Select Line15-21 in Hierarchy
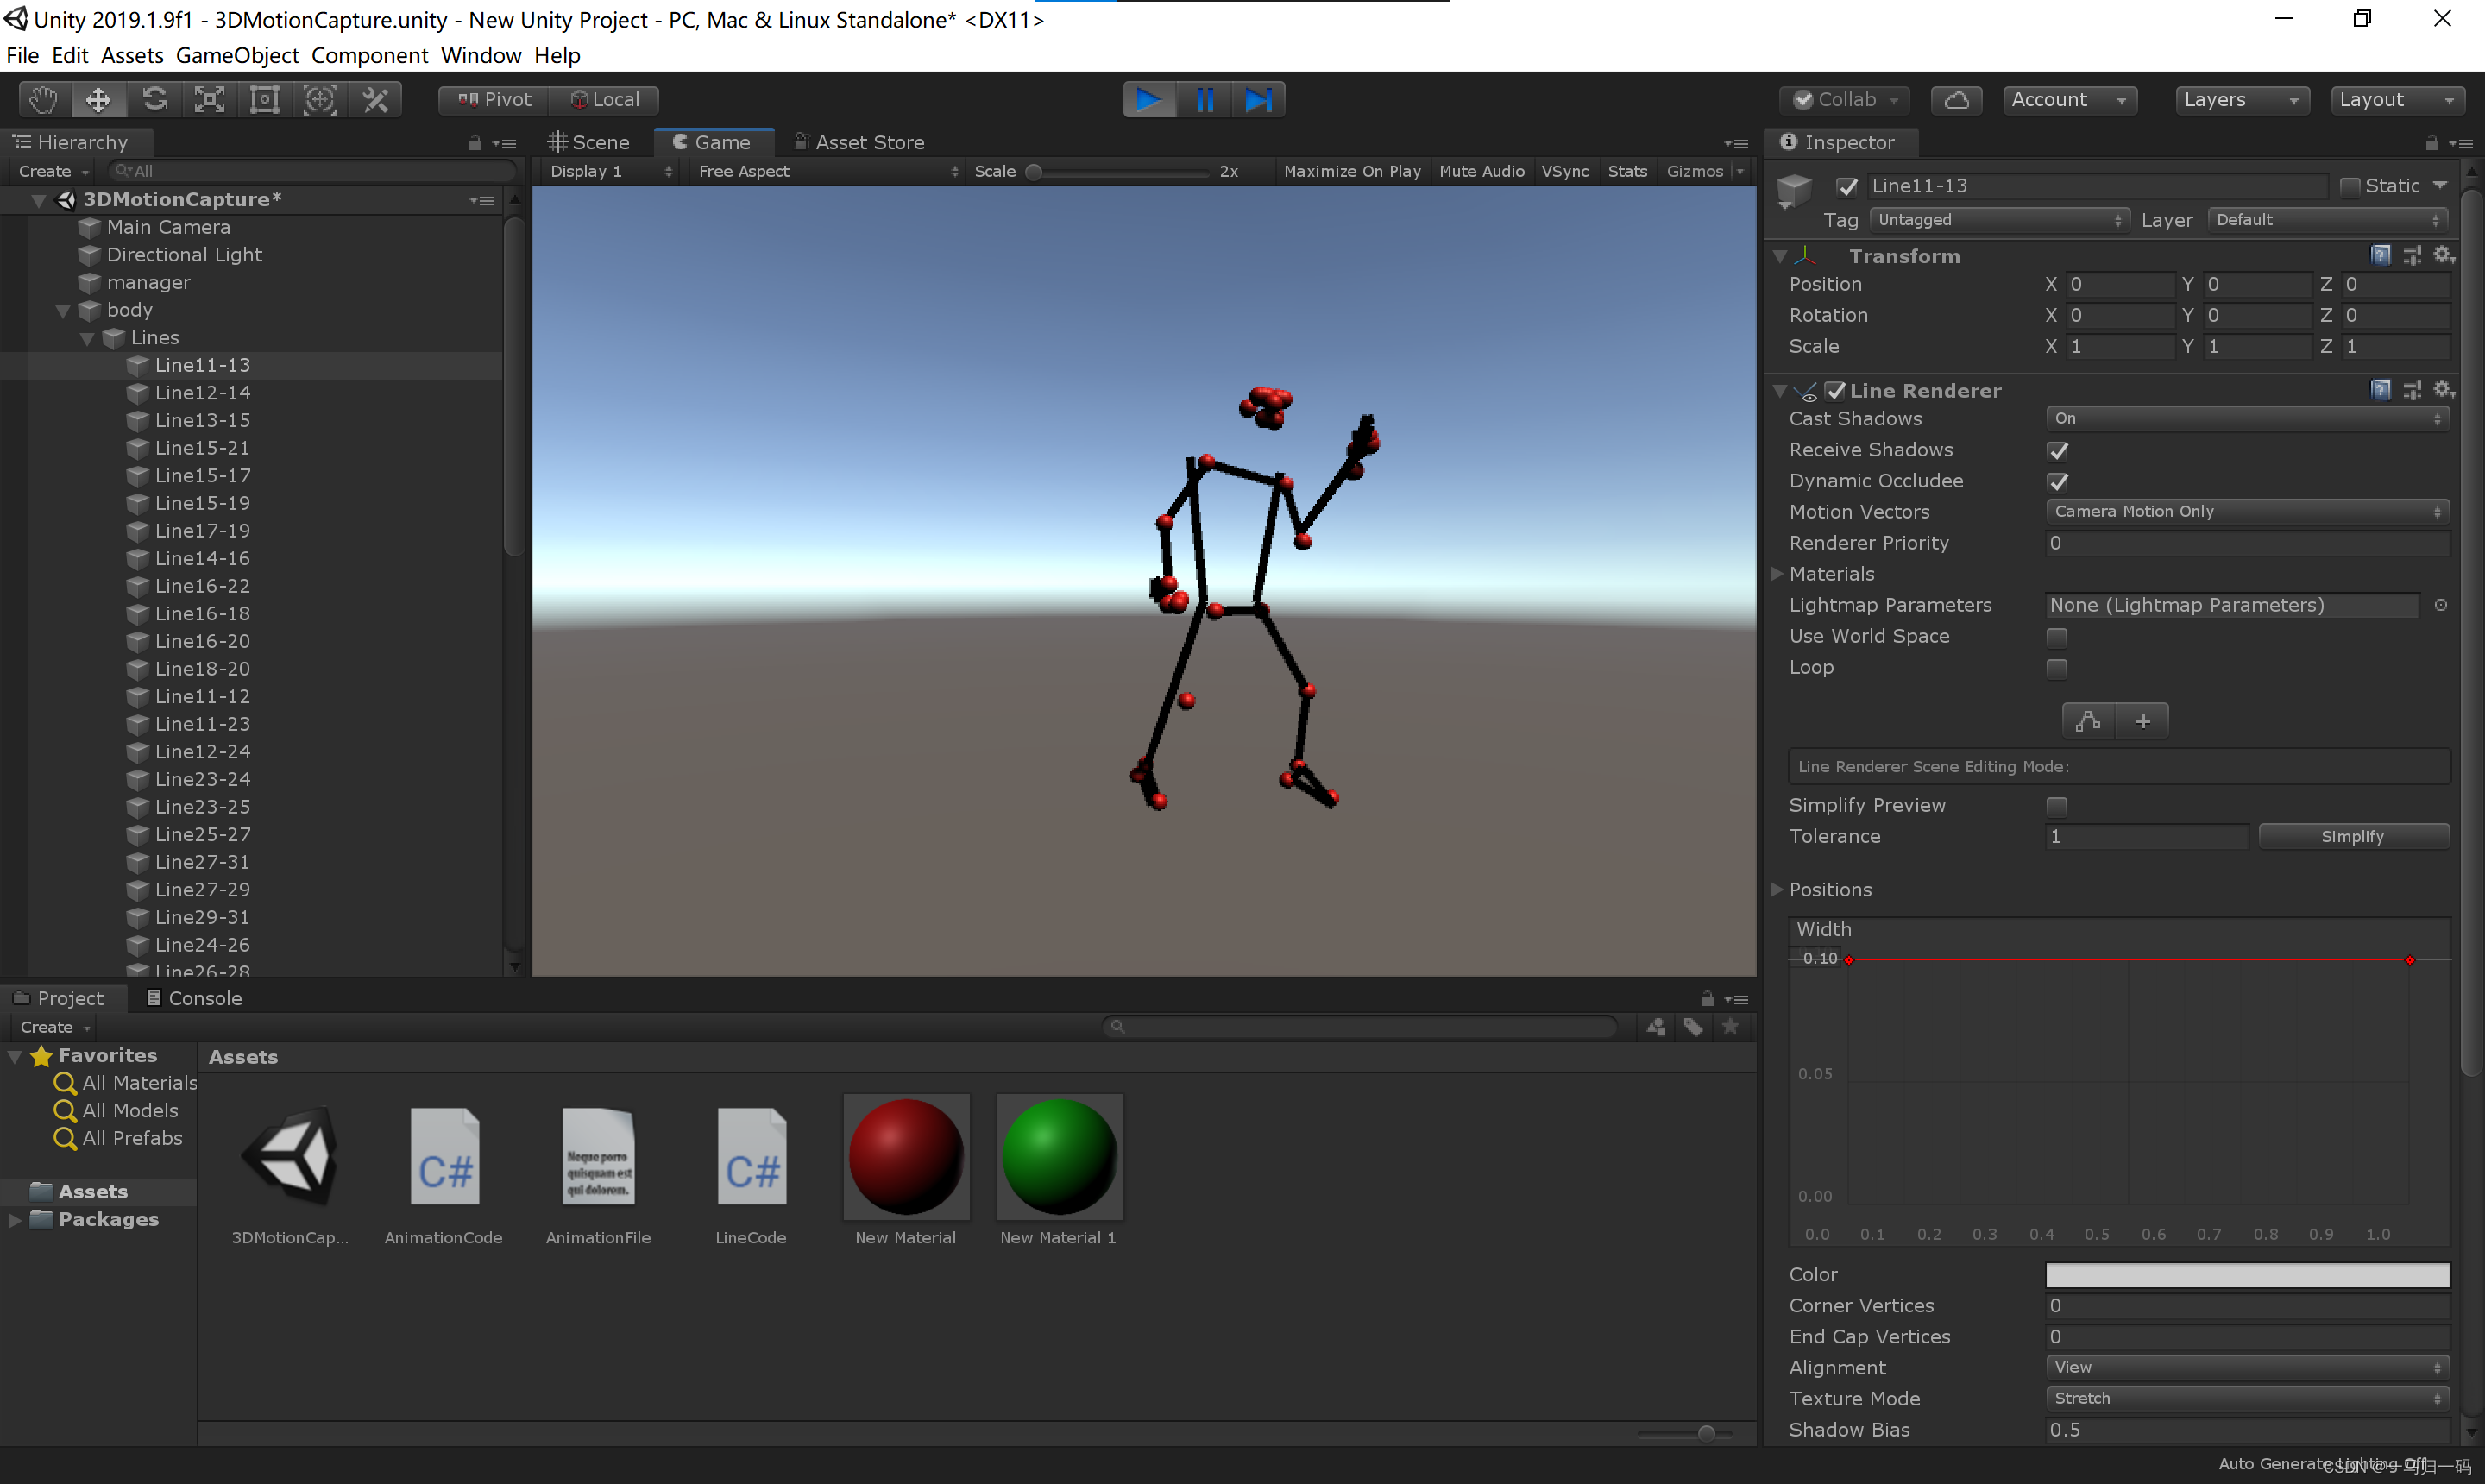 coord(202,448)
